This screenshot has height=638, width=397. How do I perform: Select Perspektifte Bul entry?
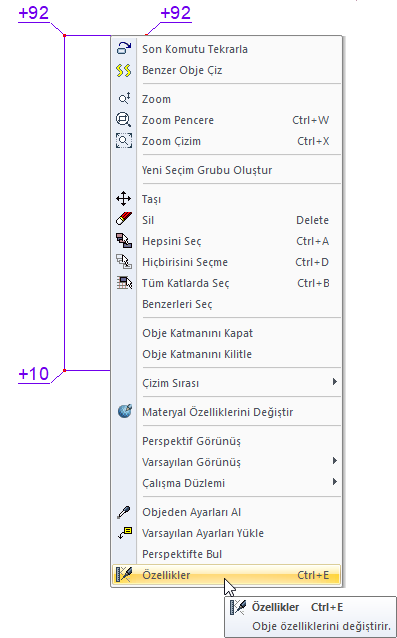[x=226, y=554]
